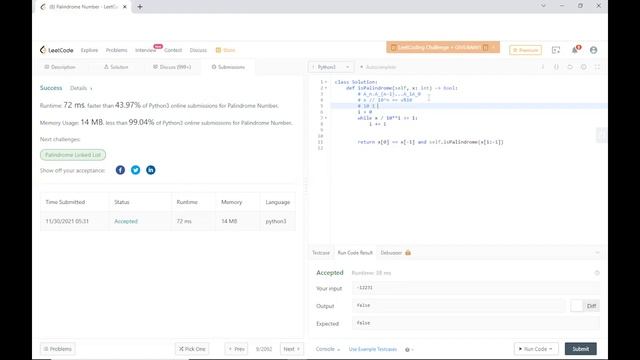
Task: Click the Premium button
Action: click(x=526, y=50)
